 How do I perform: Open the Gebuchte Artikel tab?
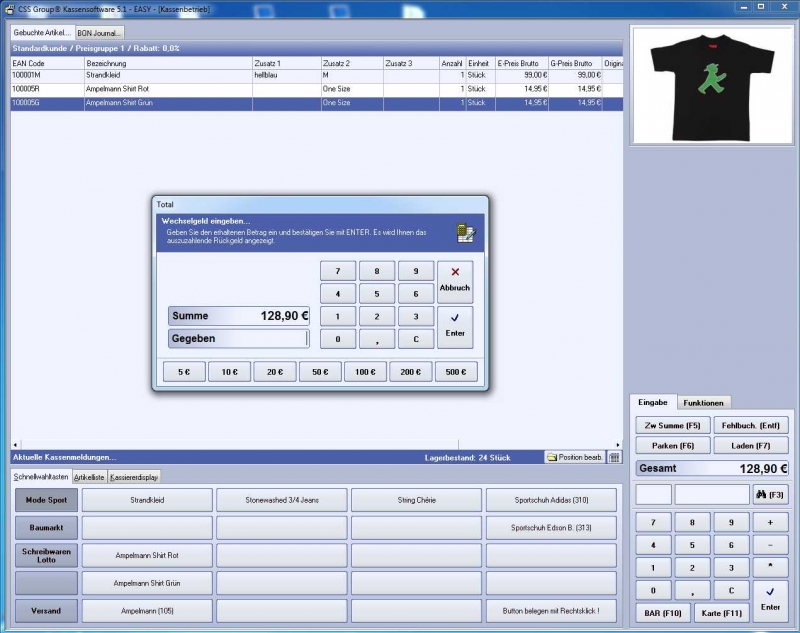tap(42, 33)
